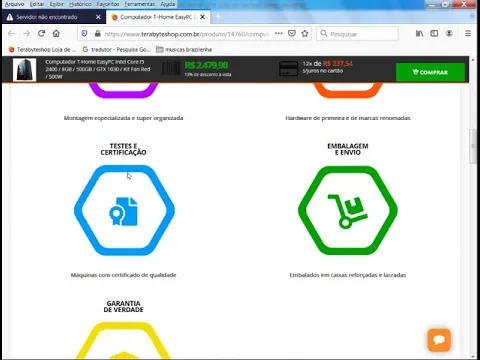Click the green COMPRAR button
This screenshot has width=480, height=360.
(x=430, y=72)
